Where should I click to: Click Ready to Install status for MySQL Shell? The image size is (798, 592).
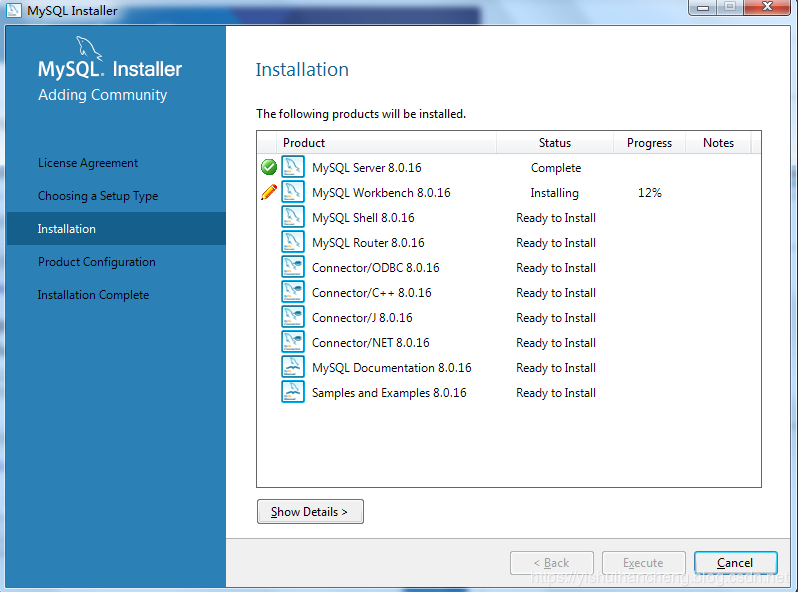tap(556, 218)
